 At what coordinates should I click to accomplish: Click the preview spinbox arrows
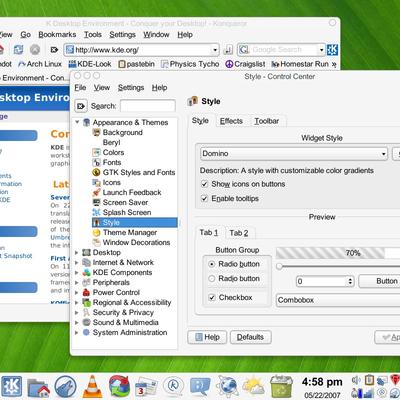(350, 281)
